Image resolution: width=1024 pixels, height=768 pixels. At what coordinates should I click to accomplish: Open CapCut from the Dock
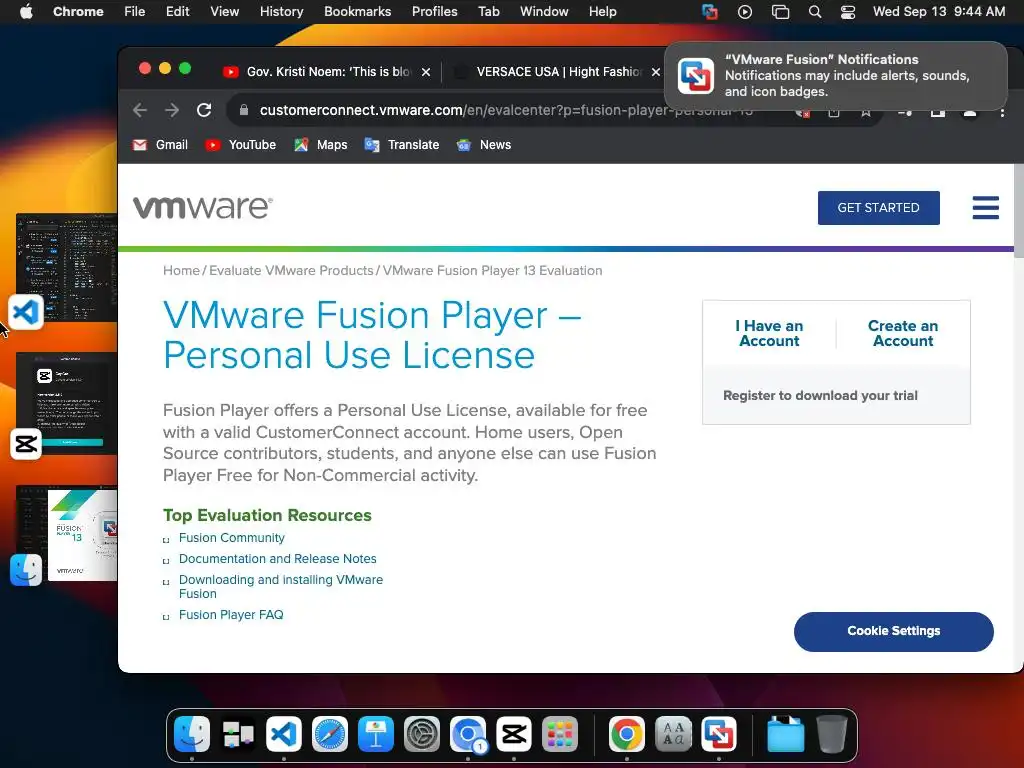point(514,734)
